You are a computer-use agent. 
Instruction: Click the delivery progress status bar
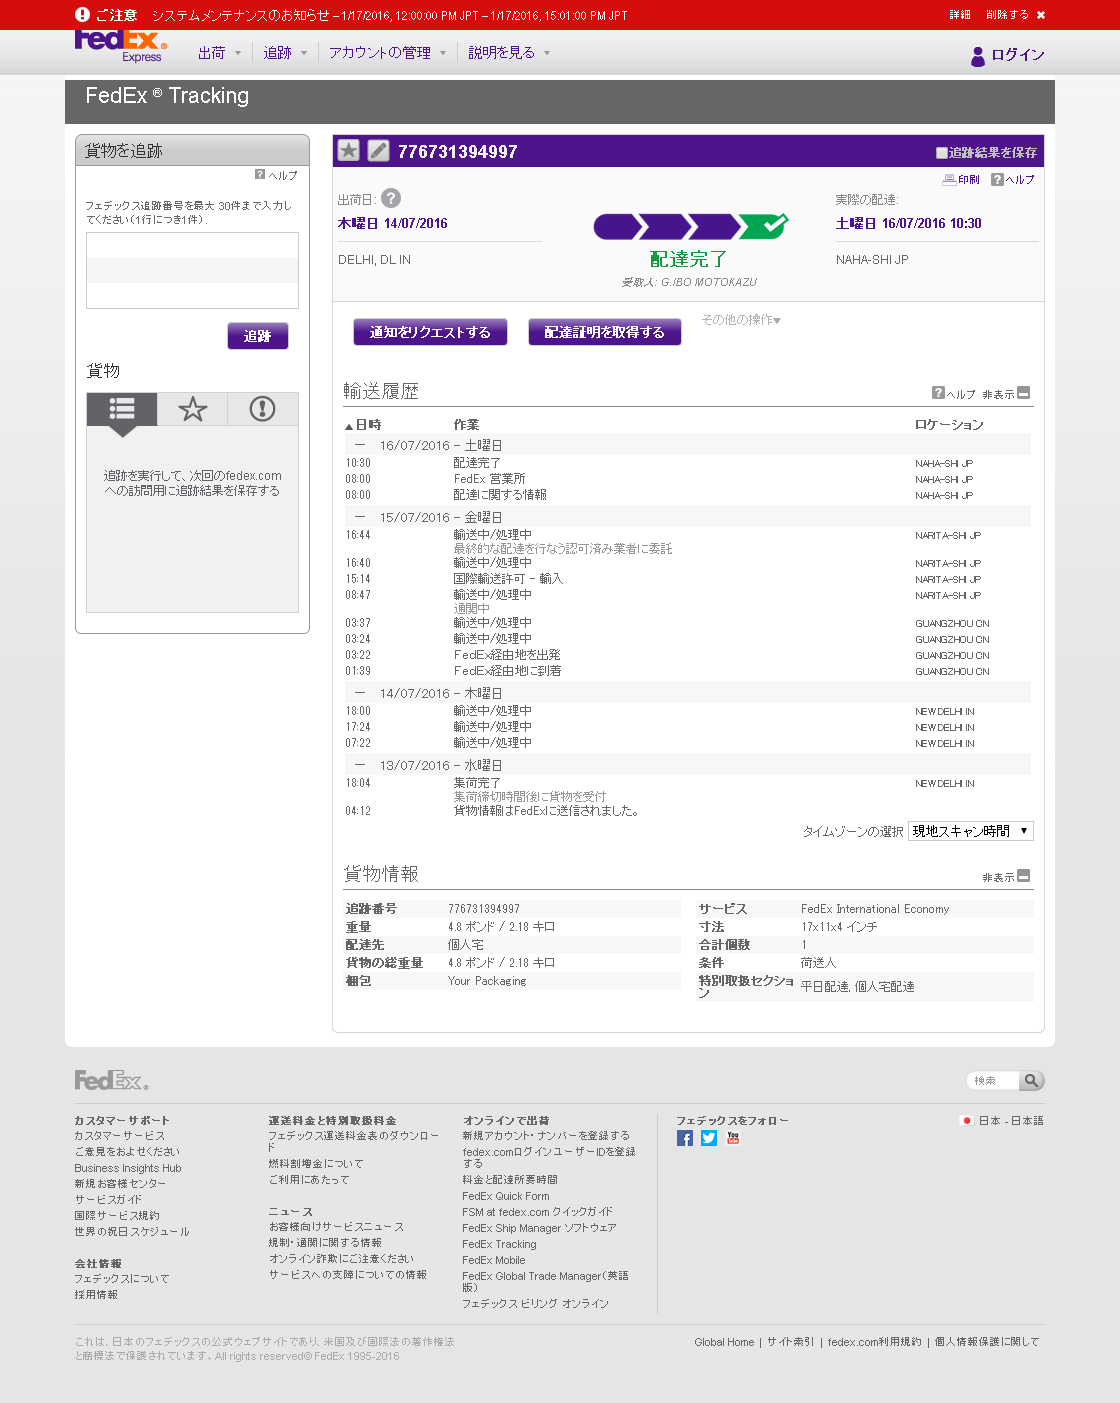pyautogui.click(x=690, y=226)
